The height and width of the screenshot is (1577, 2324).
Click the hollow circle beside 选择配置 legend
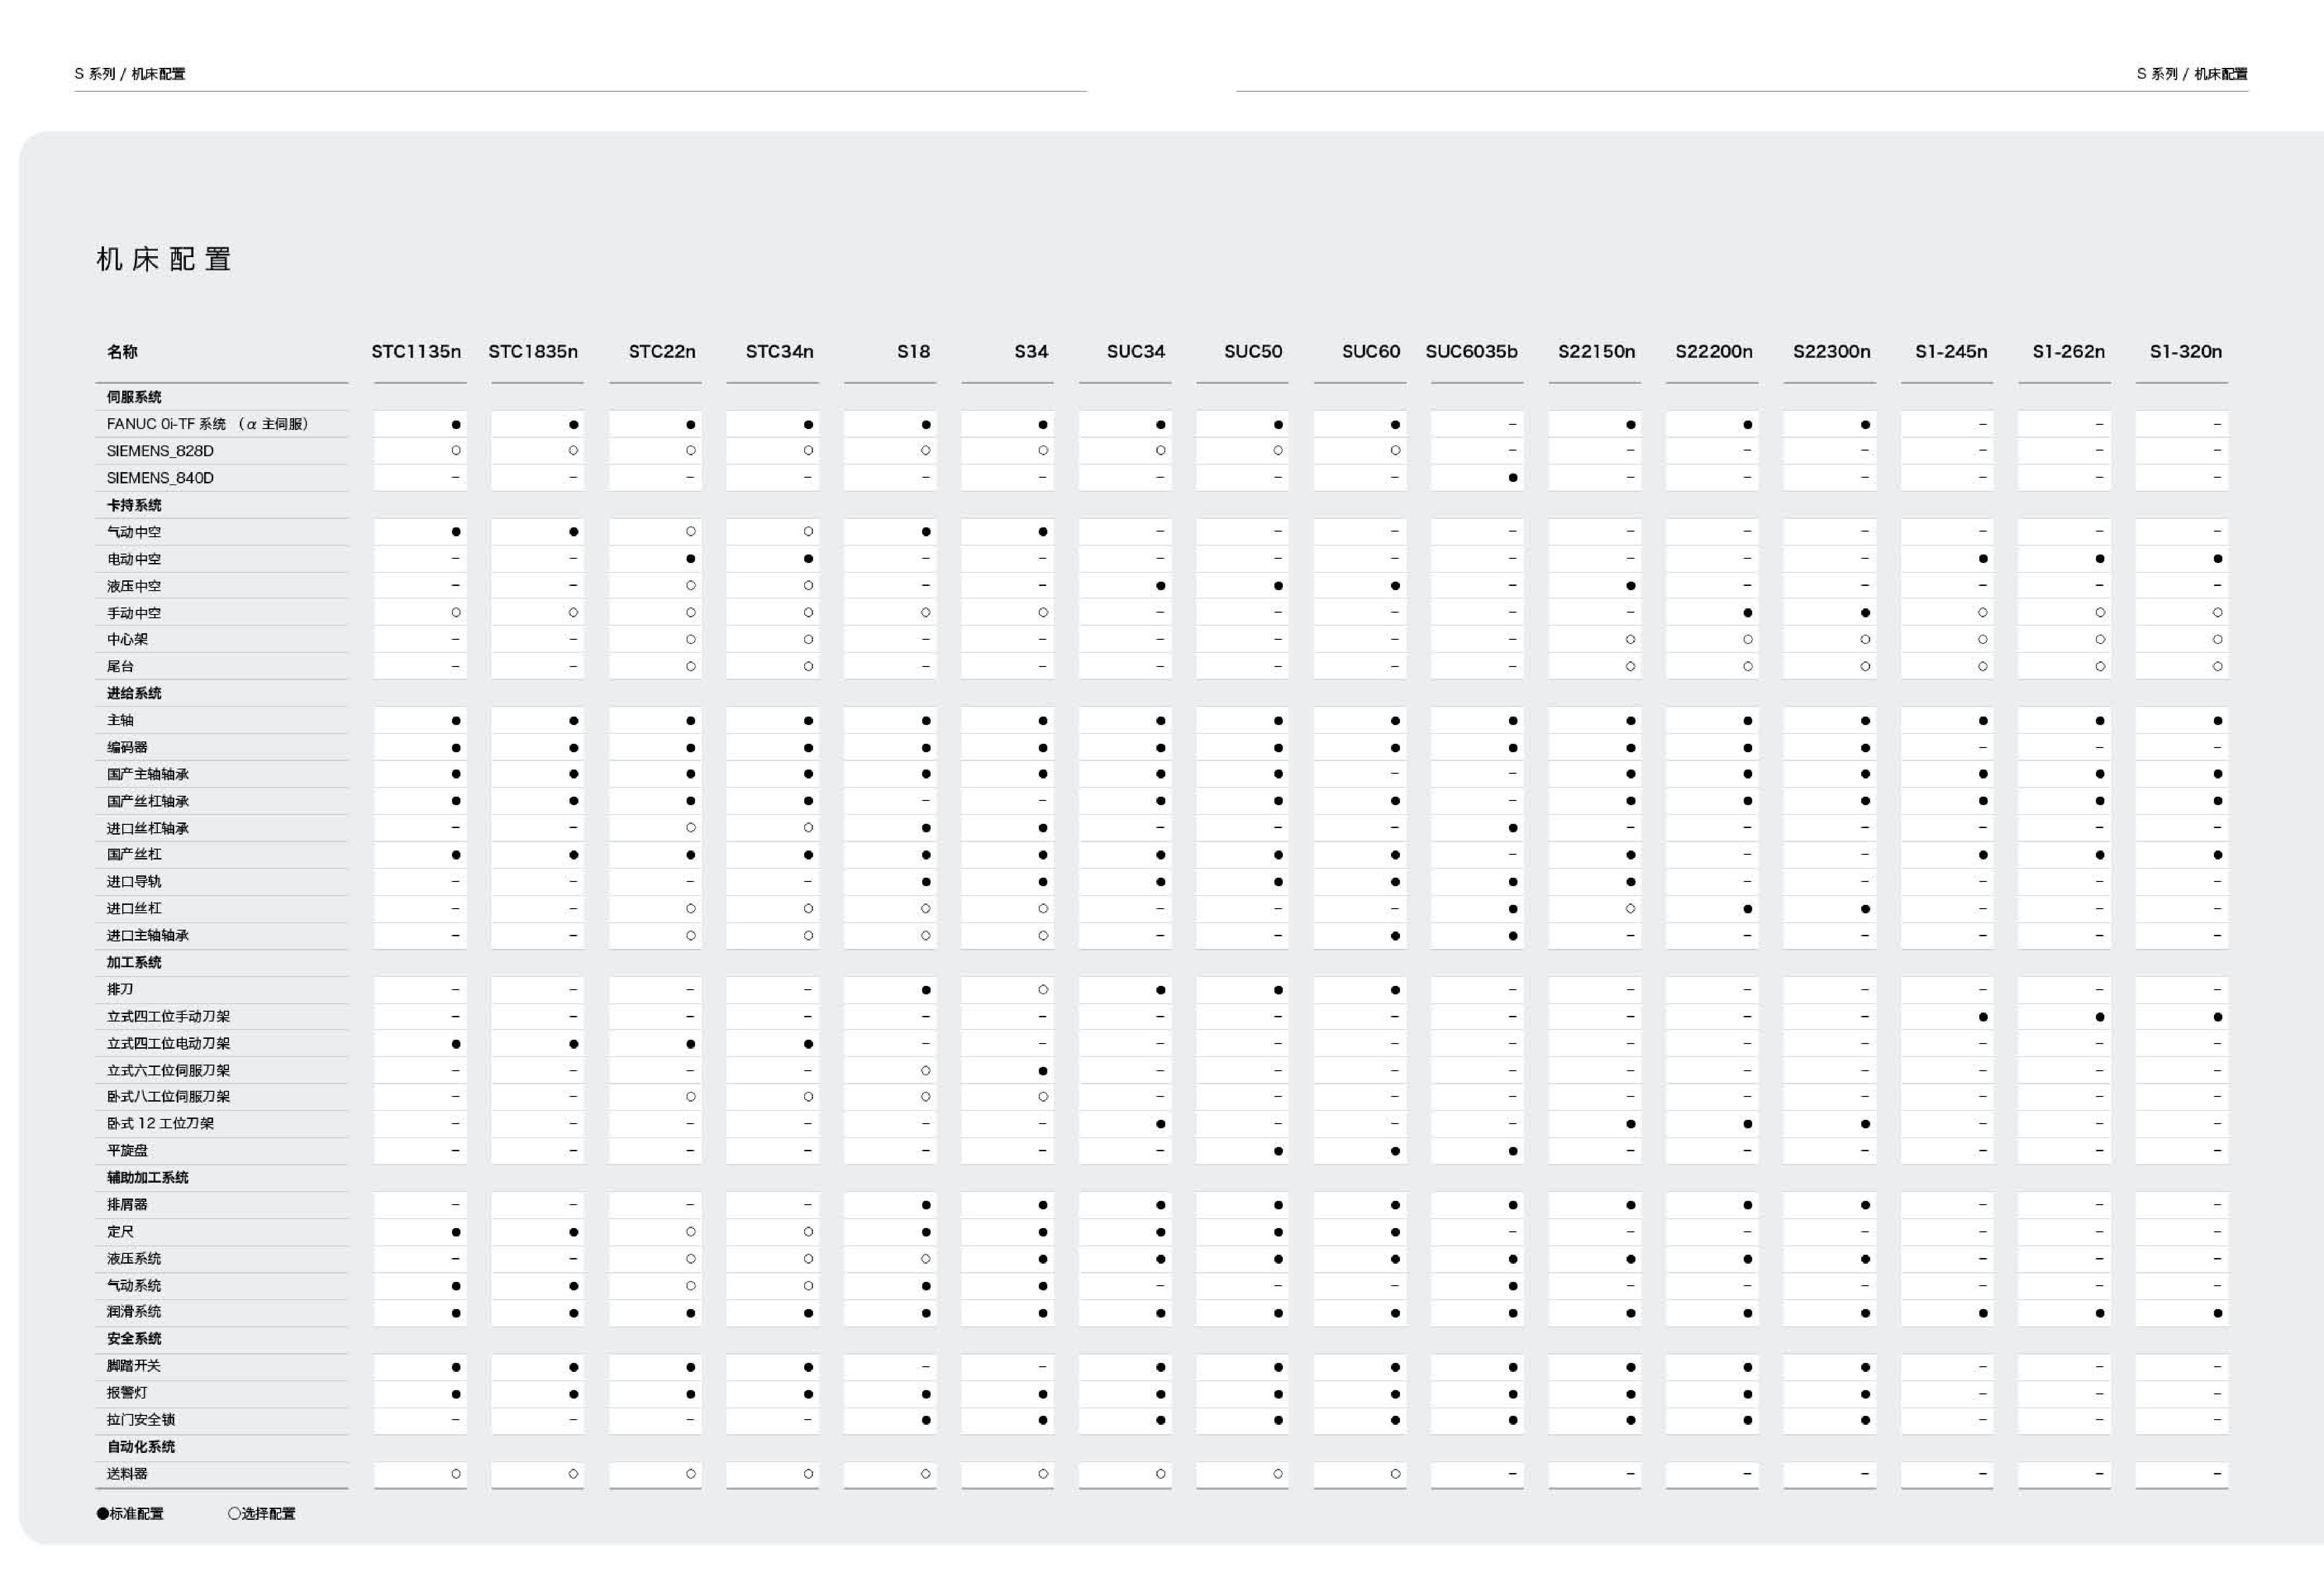point(234,1513)
